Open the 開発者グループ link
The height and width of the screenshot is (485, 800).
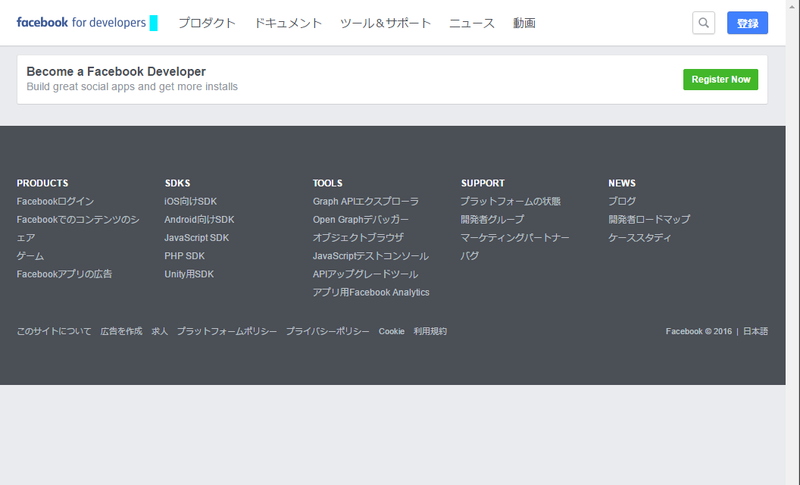click(492, 220)
